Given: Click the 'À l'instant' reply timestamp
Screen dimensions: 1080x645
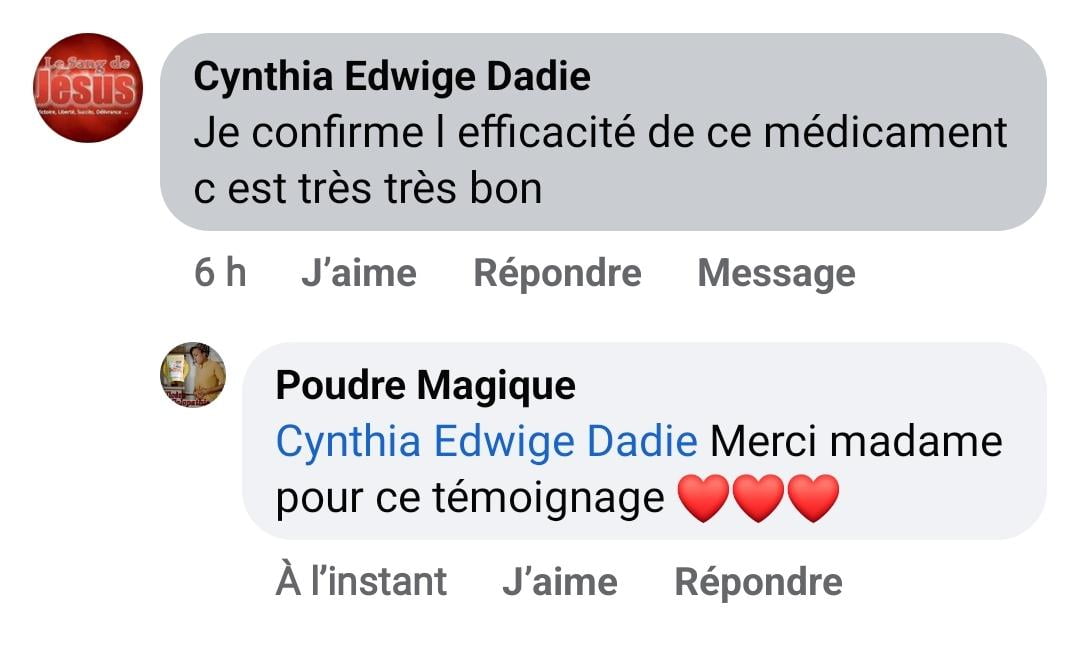Looking at the screenshot, I should (x=361, y=581).
